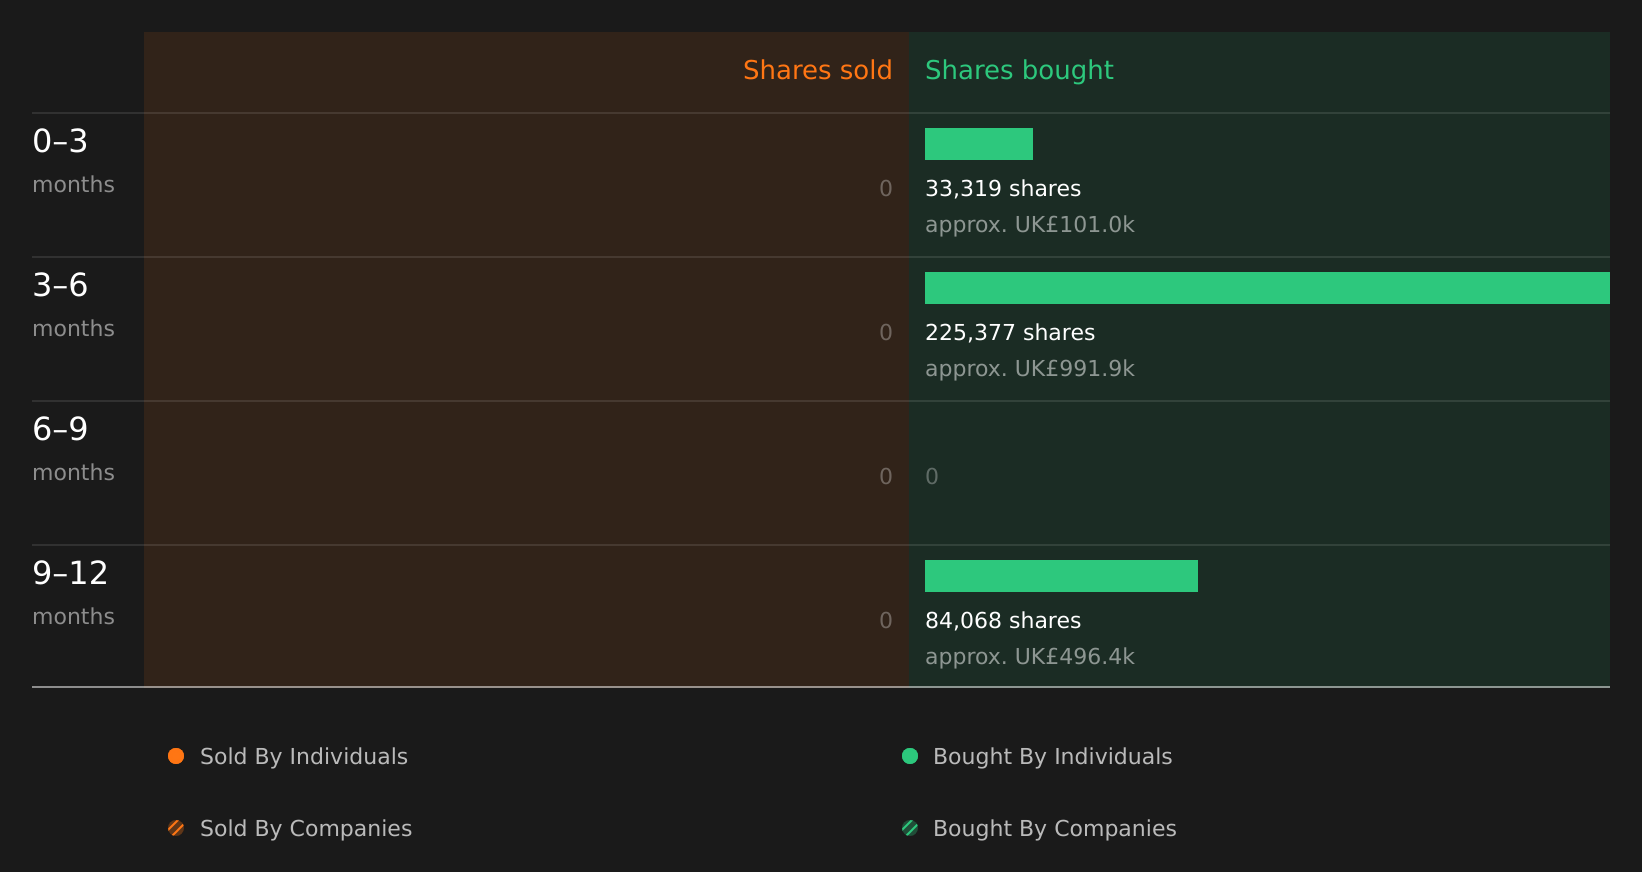Viewport: 1642px width, 872px height.
Task: Click the orange Sold By Individuals legend dot
Action: [176, 756]
